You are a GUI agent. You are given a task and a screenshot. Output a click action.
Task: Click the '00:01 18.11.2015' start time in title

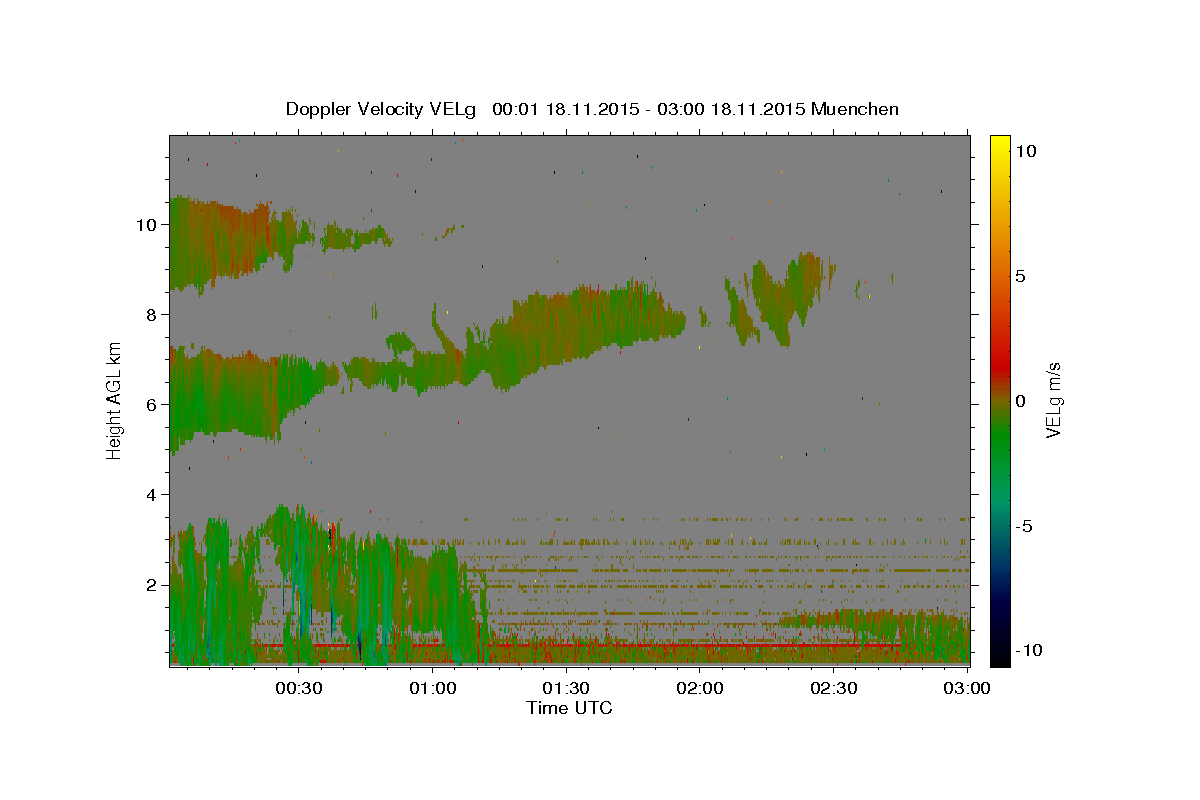tap(563, 109)
